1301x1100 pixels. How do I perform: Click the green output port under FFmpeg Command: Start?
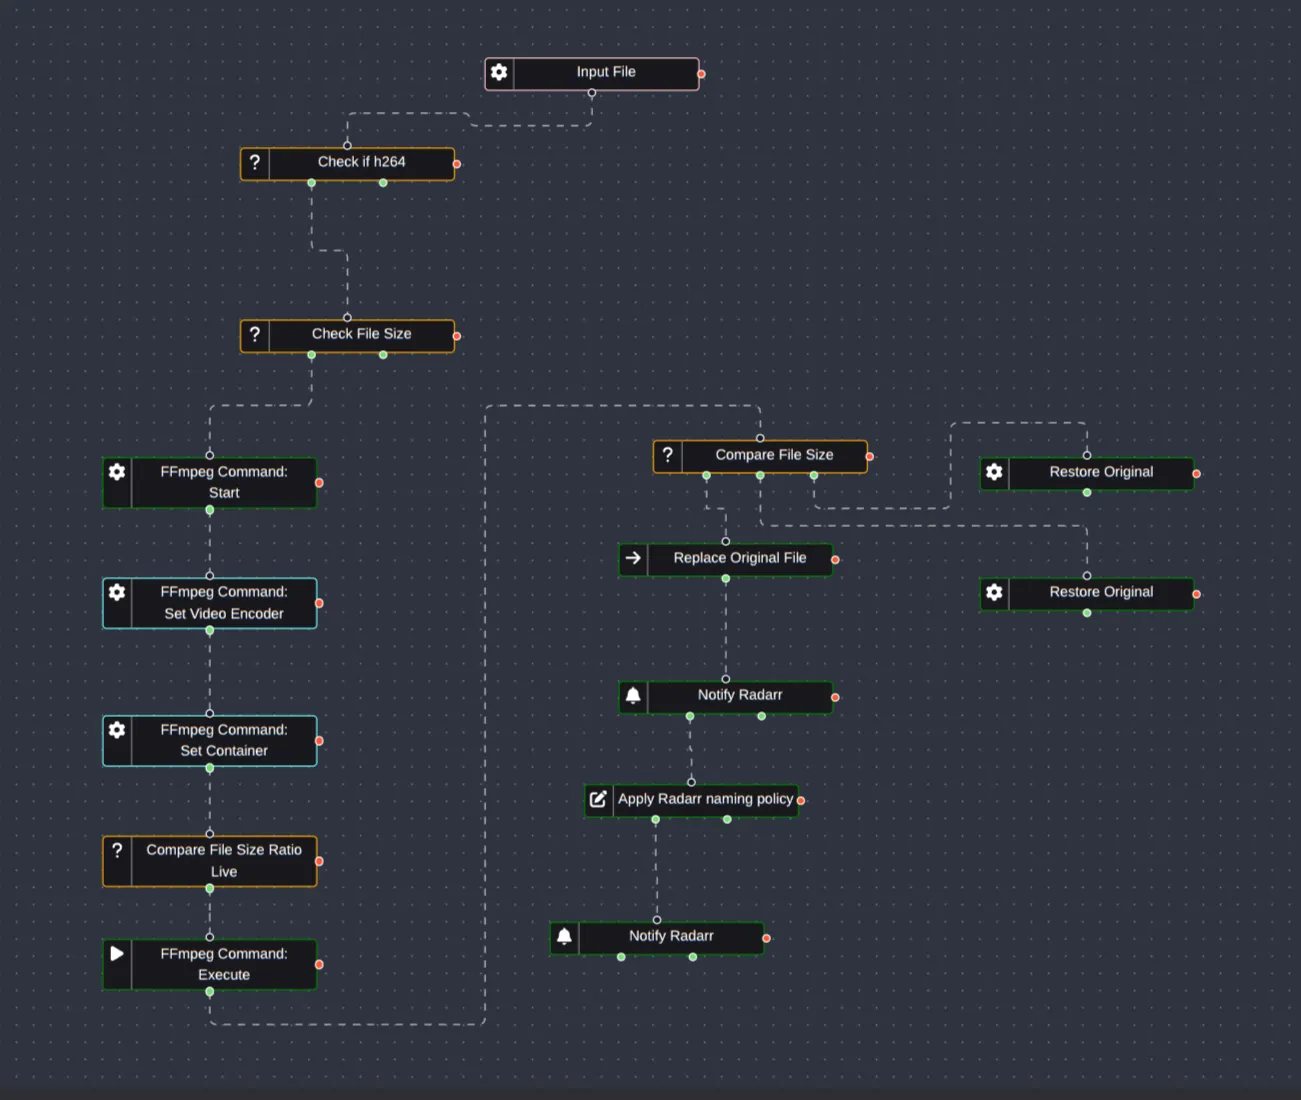tap(210, 510)
